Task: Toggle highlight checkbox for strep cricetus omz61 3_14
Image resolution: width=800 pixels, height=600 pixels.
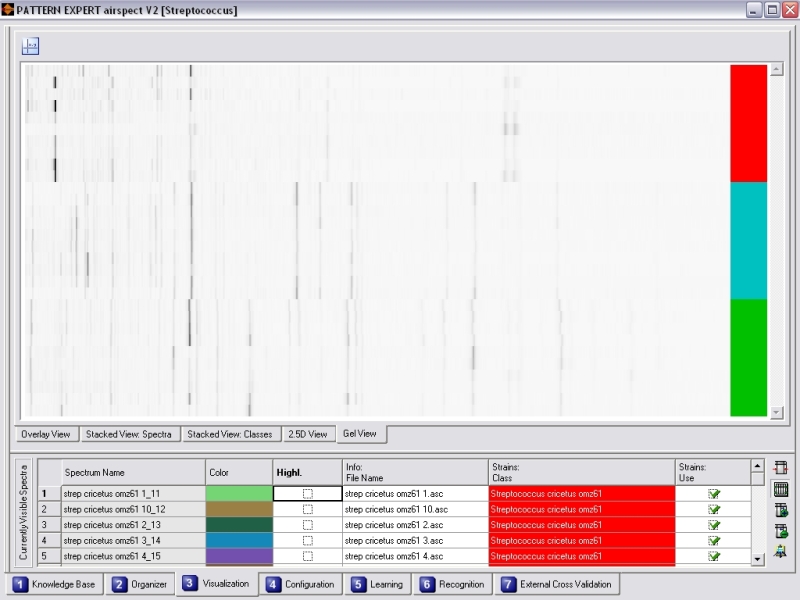Action: tap(307, 540)
